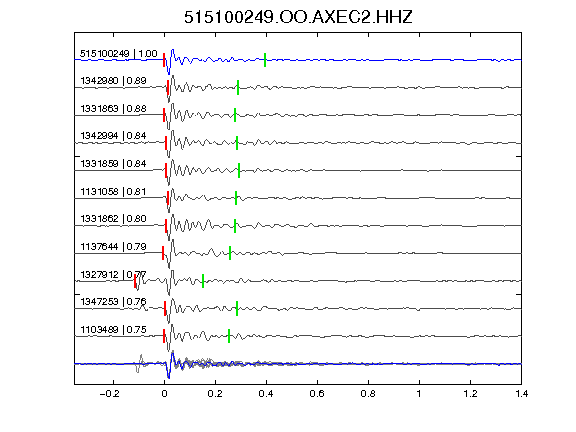The height and width of the screenshot is (432, 576).
Task: Select the label 515100249 | 1.00
Action: click(x=119, y=54)
